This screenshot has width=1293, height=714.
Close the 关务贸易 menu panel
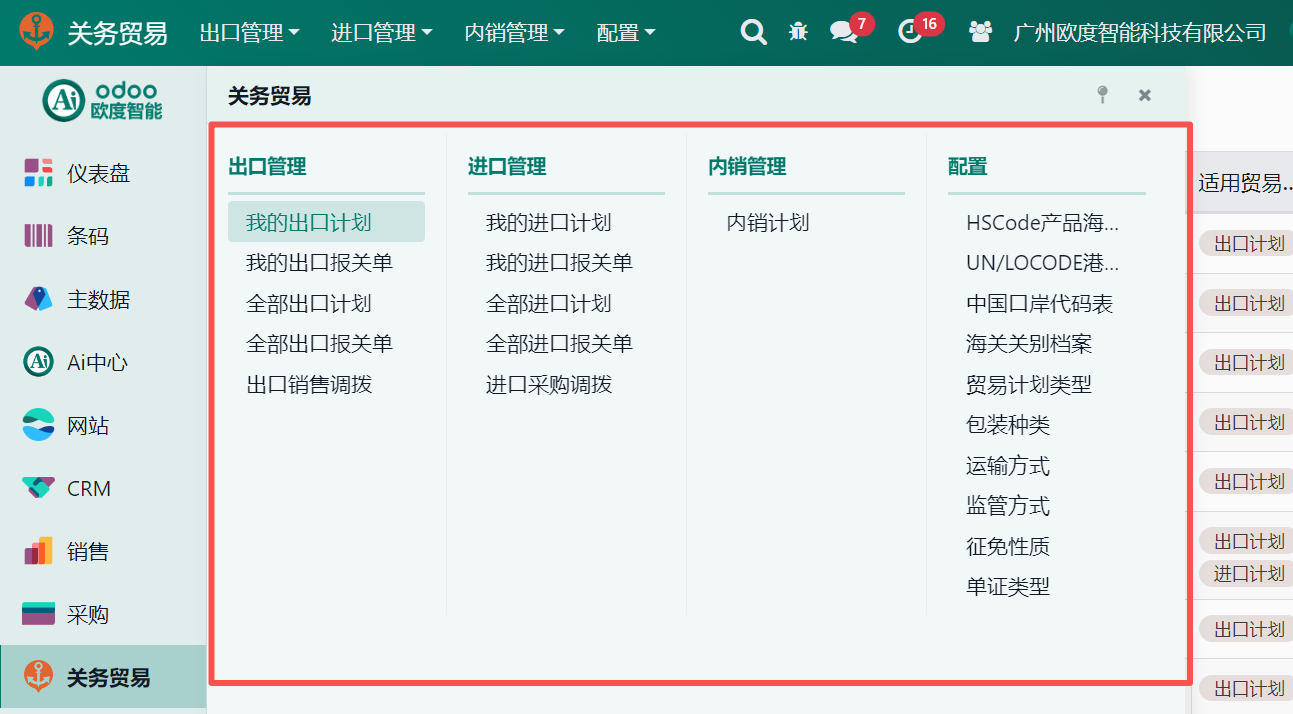1145,95
